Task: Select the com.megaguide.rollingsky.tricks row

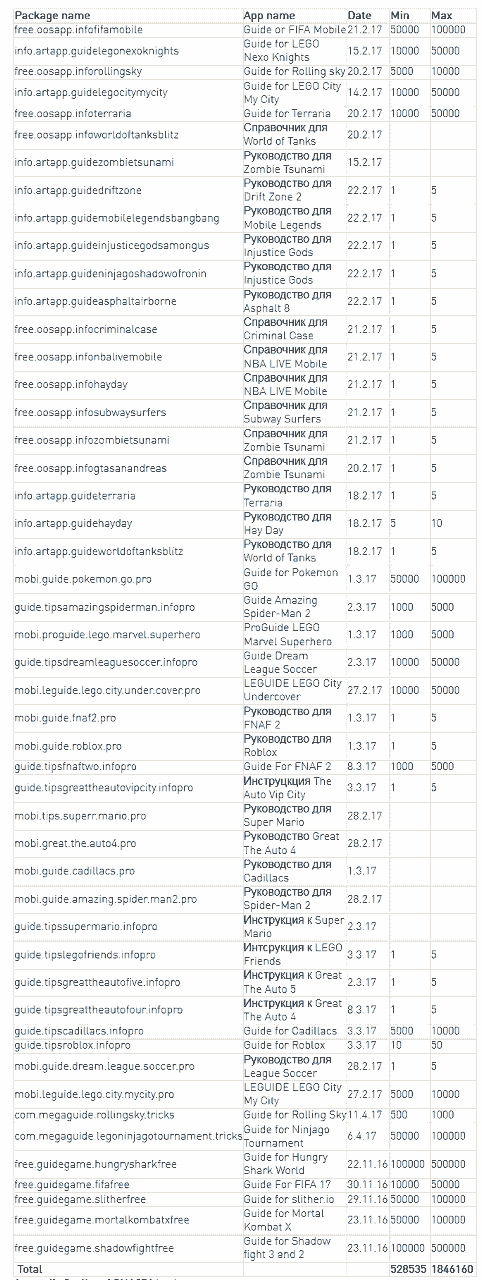Action: [x=240, y=1115]
